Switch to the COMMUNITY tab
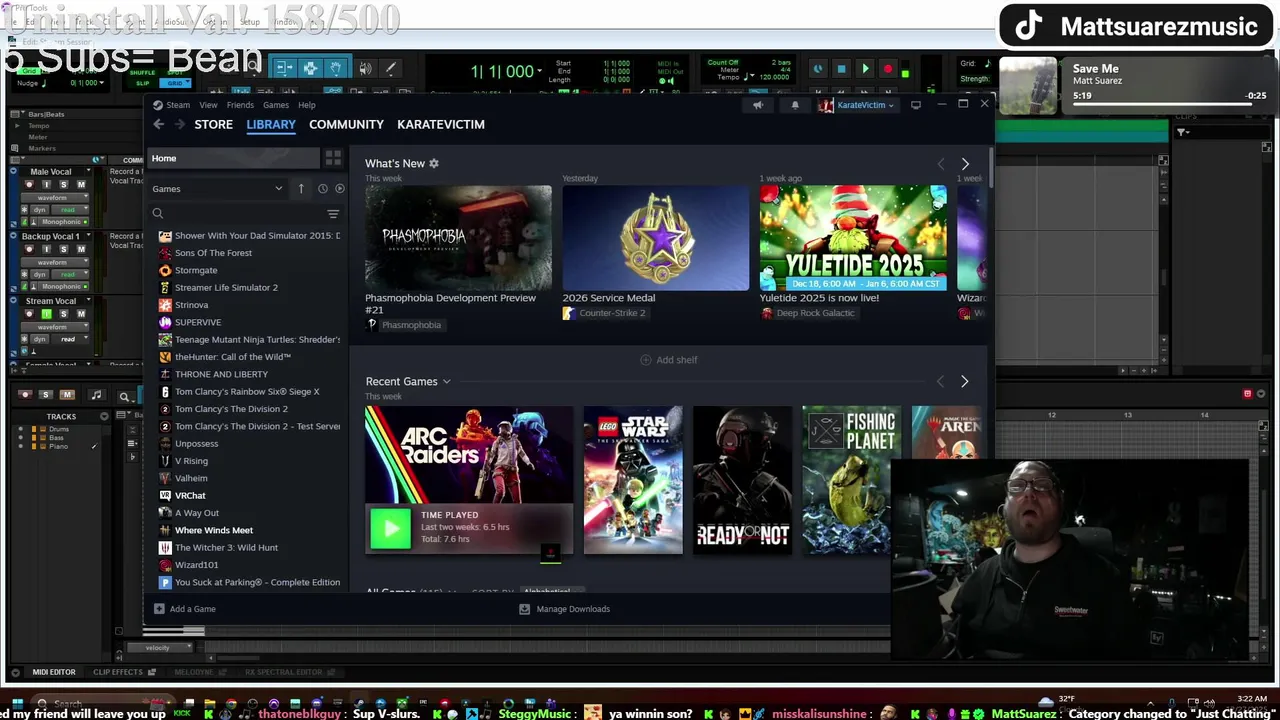This screenshot has height=720, width=1280. pos(346,124)
